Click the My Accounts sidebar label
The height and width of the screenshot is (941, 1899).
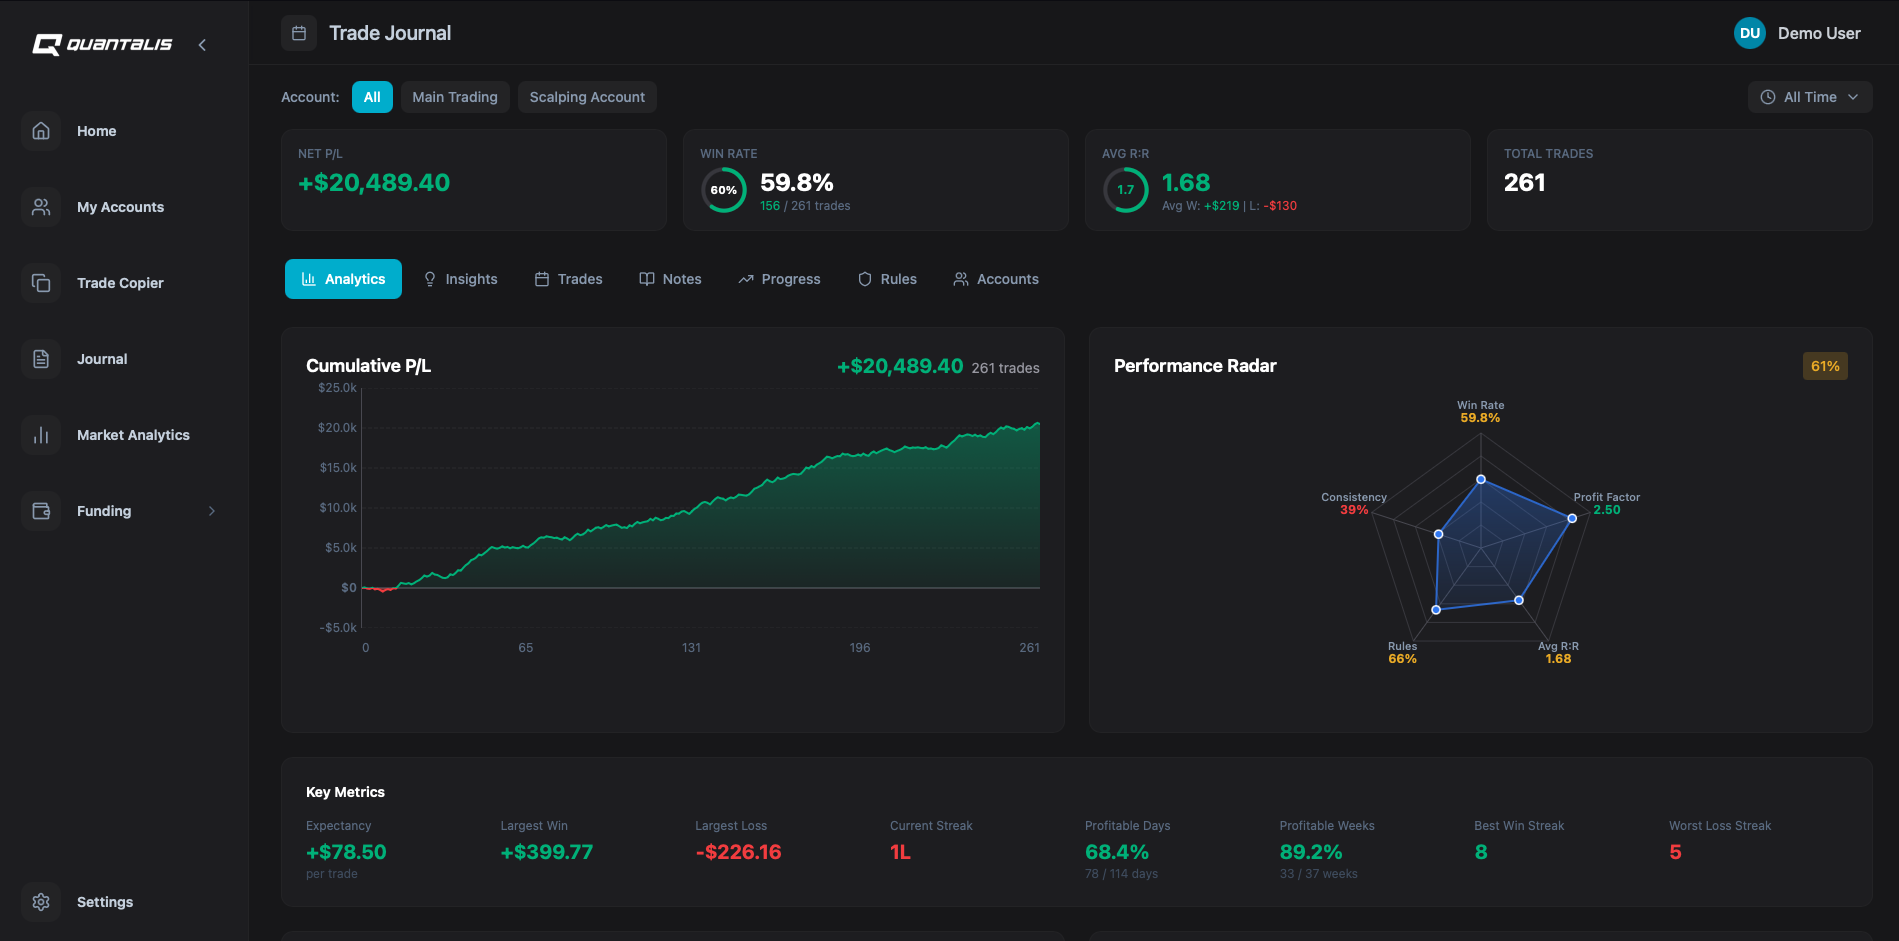tap(120, 207)
